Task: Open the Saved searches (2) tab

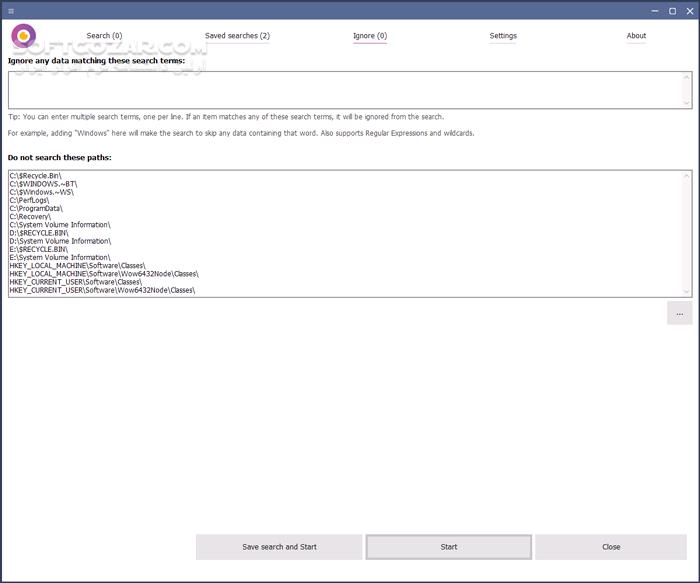Action: [237, 36]
